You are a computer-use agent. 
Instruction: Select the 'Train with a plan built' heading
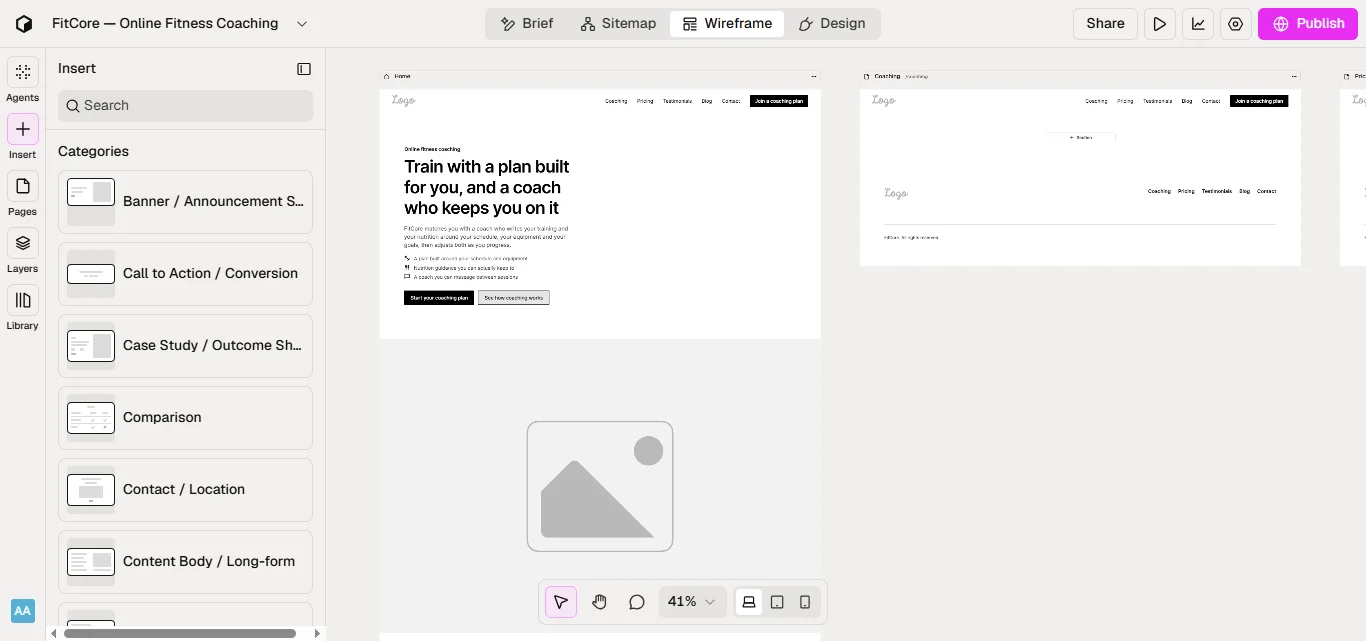tap(487, 187)
